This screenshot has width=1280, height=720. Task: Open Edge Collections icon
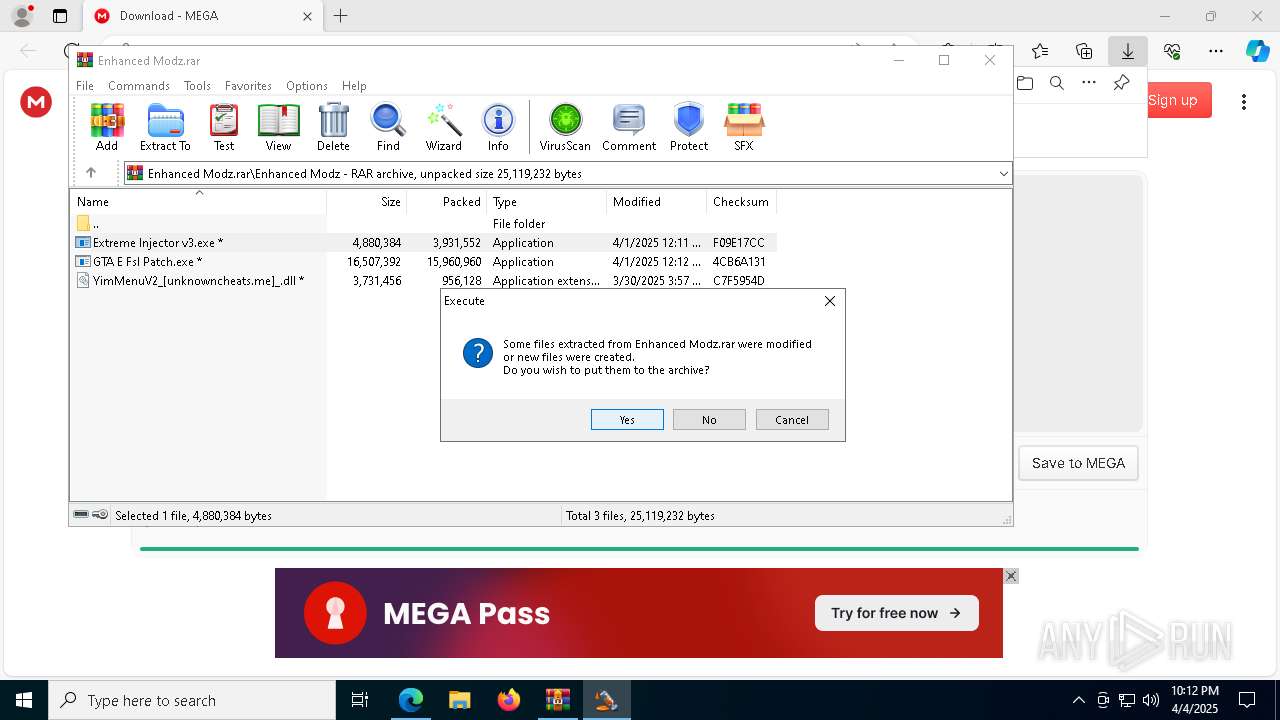[x=1084, y=51]
